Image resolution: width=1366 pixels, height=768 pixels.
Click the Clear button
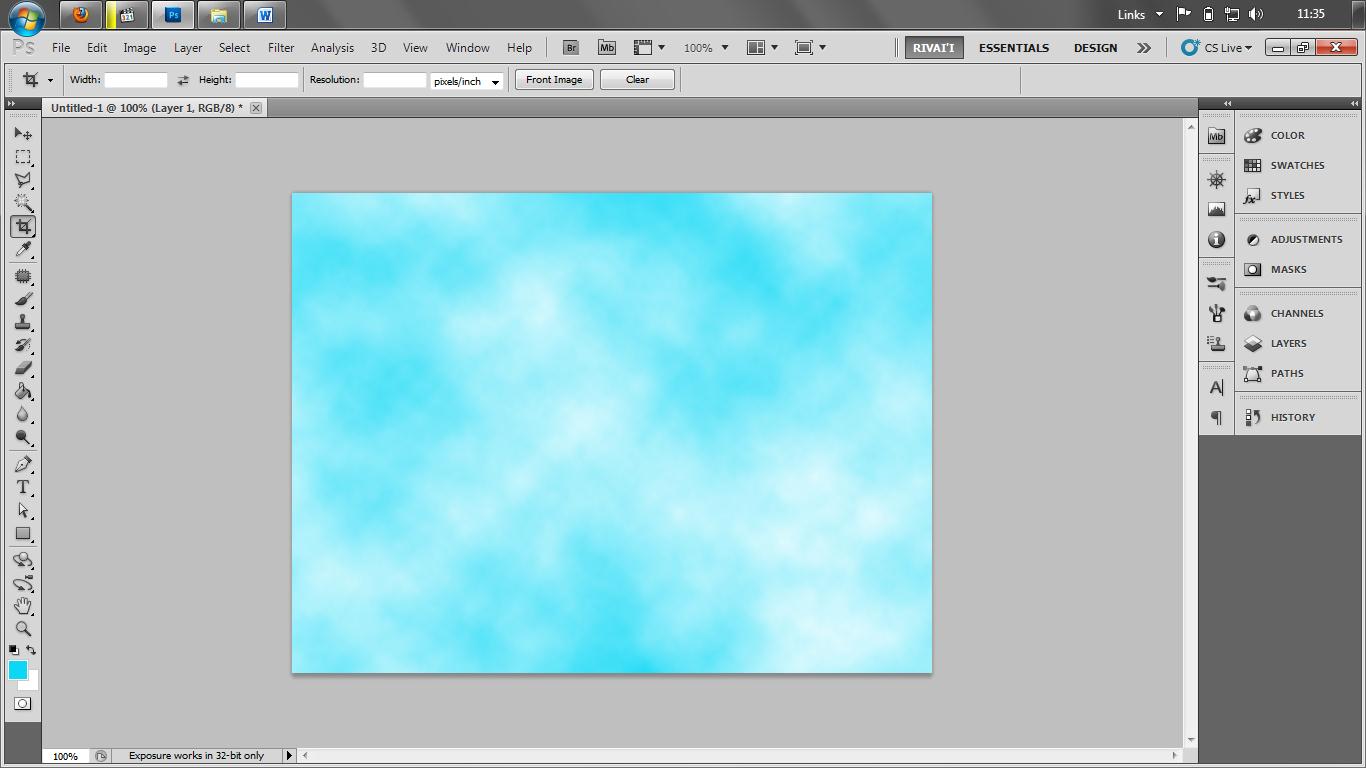coord(637,80)
